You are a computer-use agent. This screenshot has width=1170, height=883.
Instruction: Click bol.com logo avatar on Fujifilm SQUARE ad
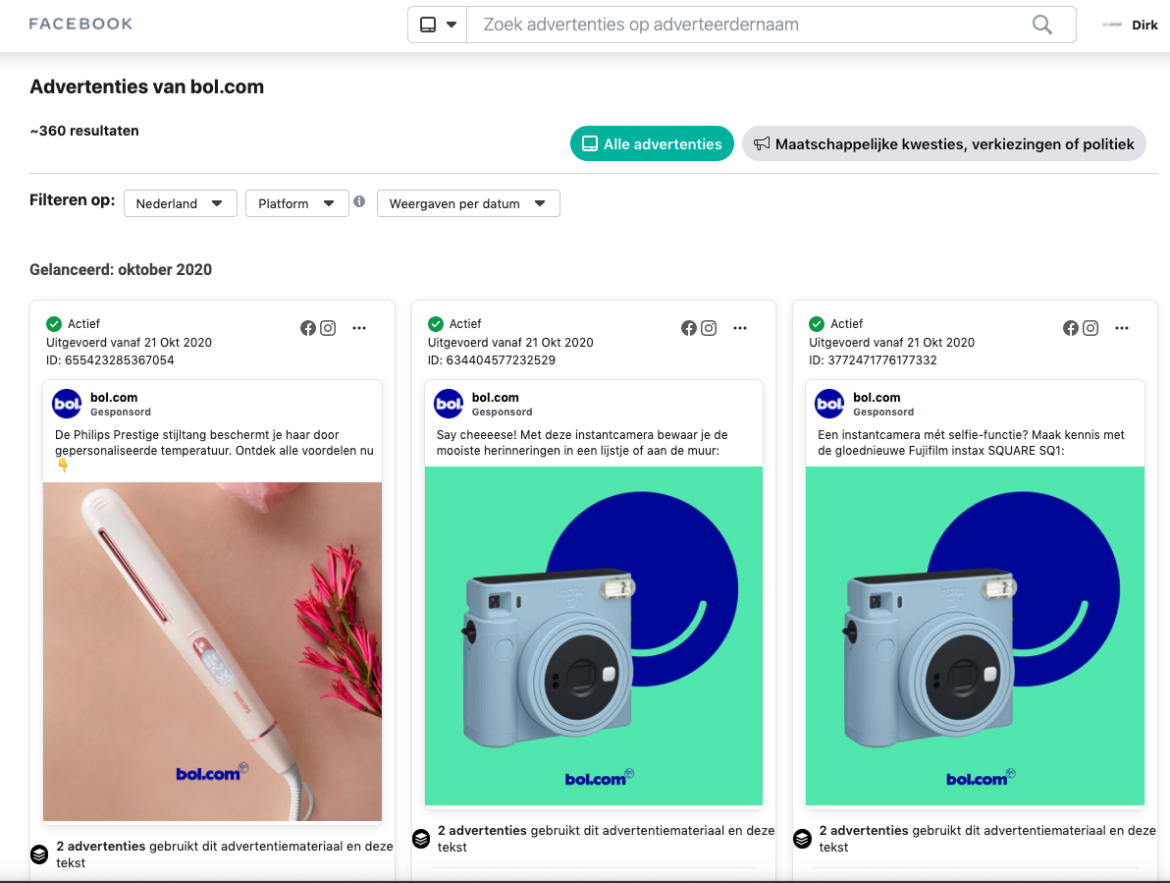tap(829, 404)
